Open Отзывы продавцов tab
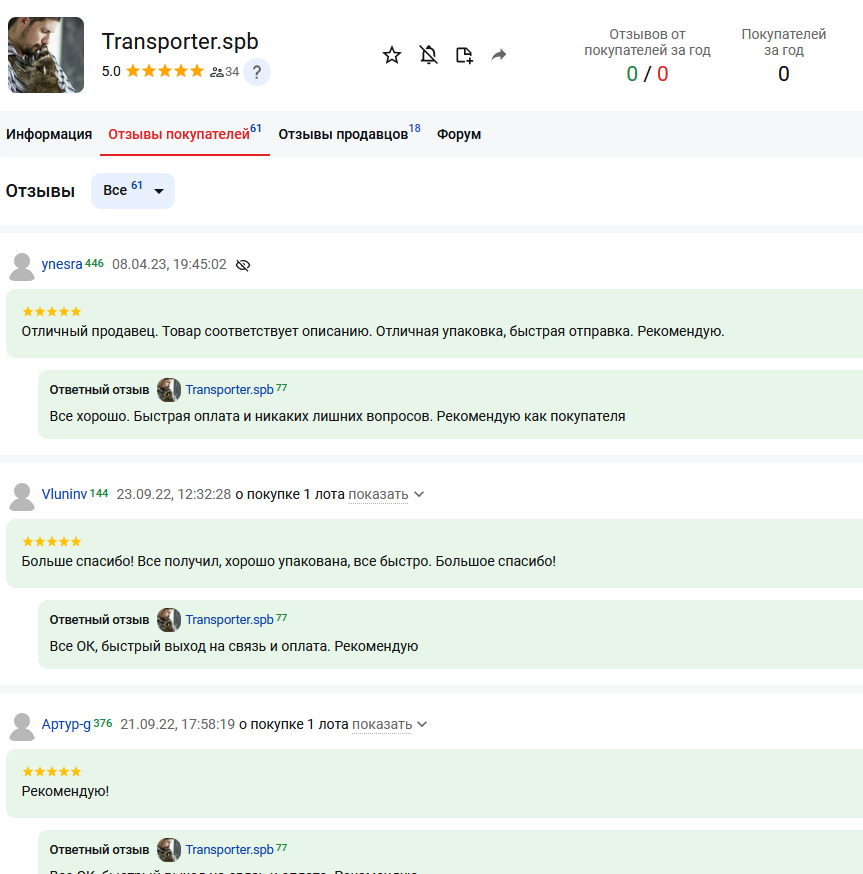Screen dimensions: 863x874 pyautogui.click(x=343, y=134)
